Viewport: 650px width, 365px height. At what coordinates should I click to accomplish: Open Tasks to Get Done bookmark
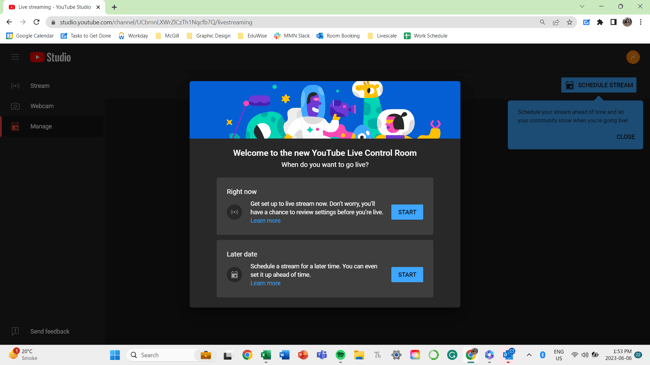click(x=86, y=36)
